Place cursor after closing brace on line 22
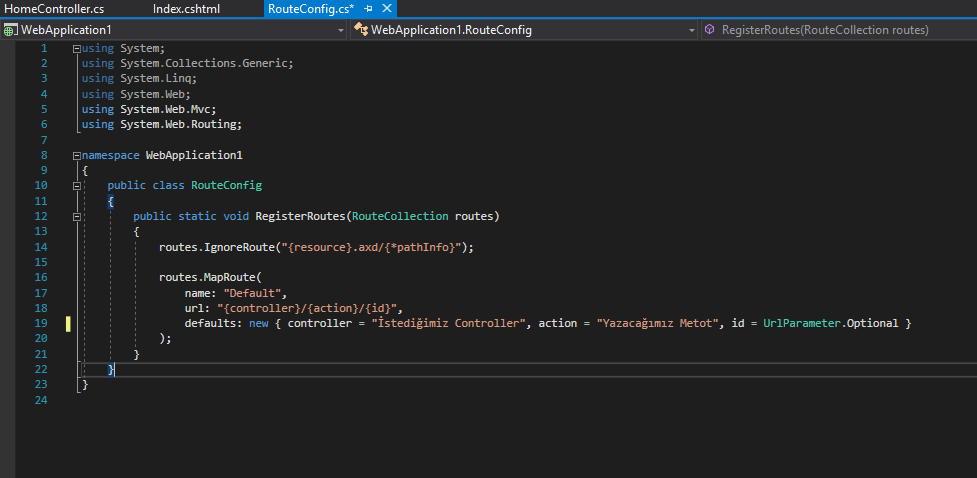The width and height of the screenshot is (977, 478). click(x=115, y=369)
